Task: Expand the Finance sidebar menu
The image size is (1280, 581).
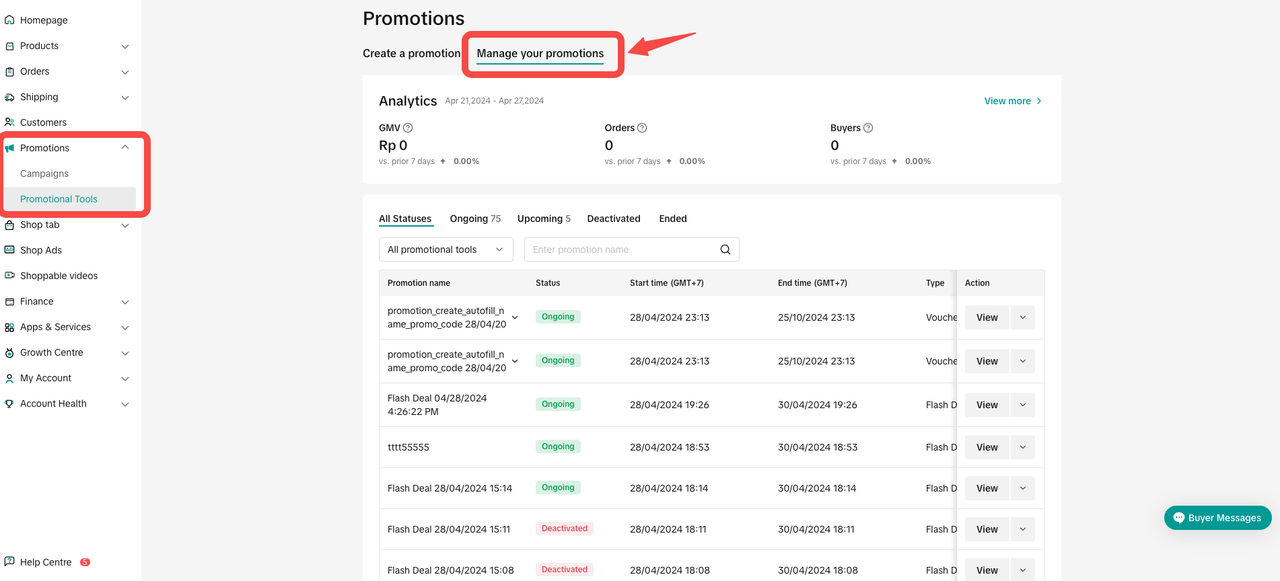Action: pyautogui.click(x=125, y=302)
